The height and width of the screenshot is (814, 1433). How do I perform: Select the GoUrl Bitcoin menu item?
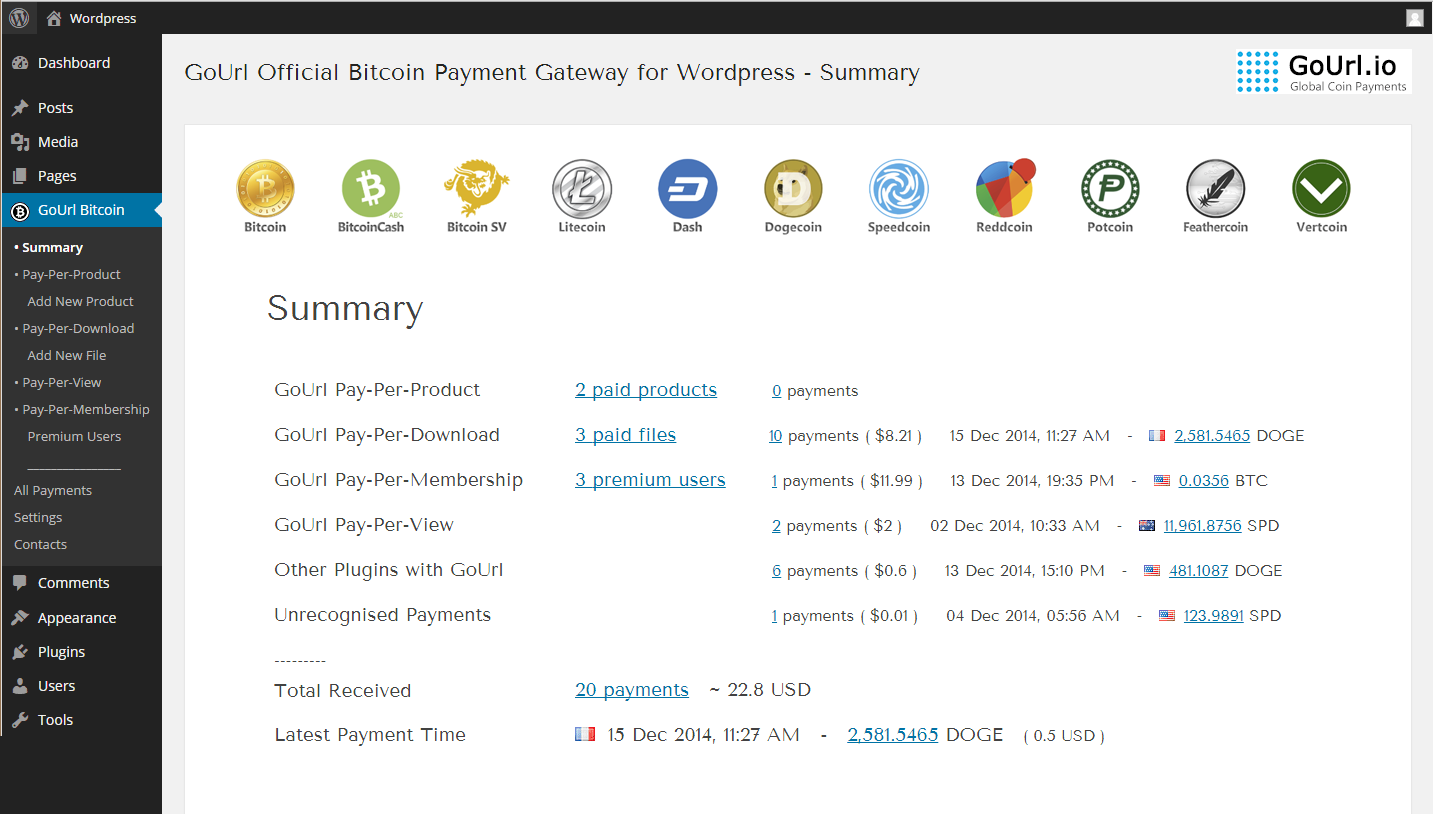(x=81, y=210)
